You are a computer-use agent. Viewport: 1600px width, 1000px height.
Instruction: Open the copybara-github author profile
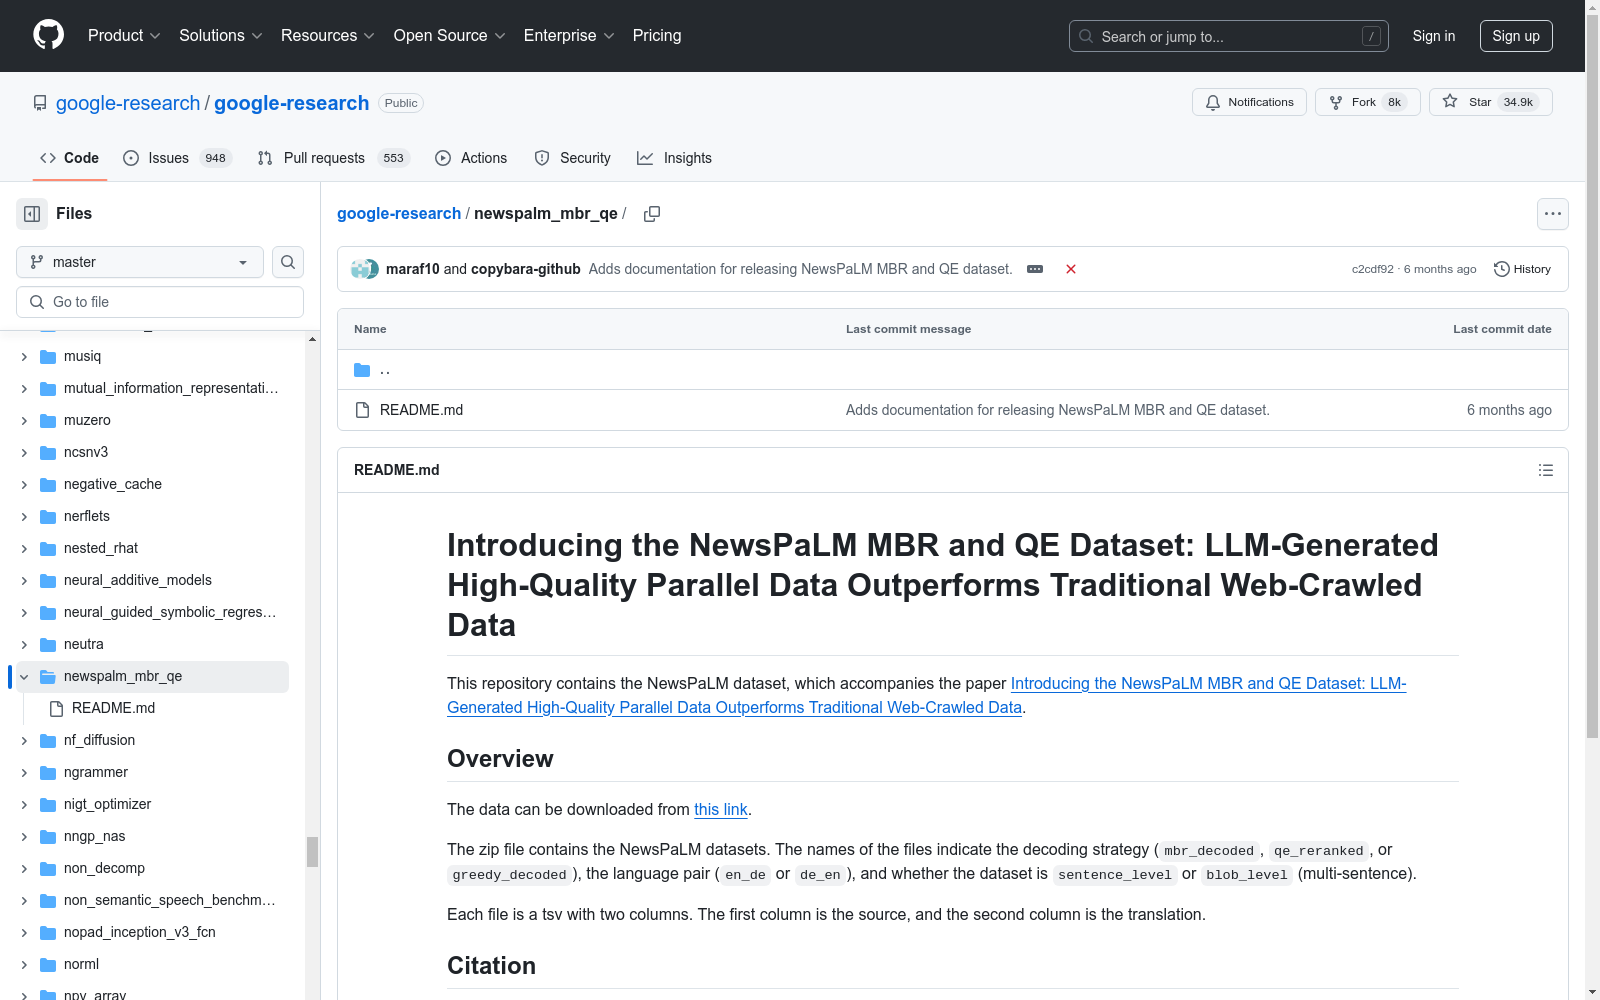(526, 269)
